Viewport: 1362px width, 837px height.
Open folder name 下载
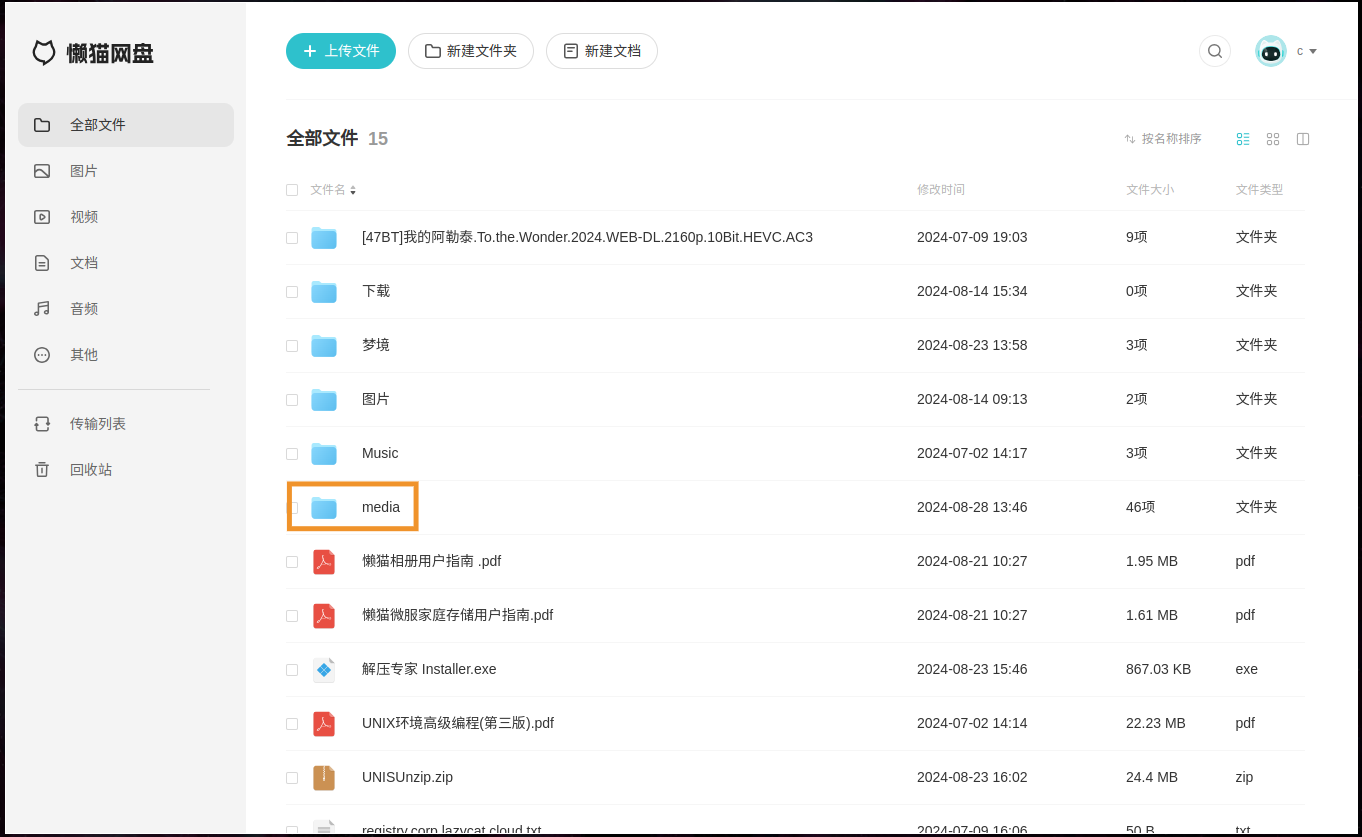(x=376, y=291)
